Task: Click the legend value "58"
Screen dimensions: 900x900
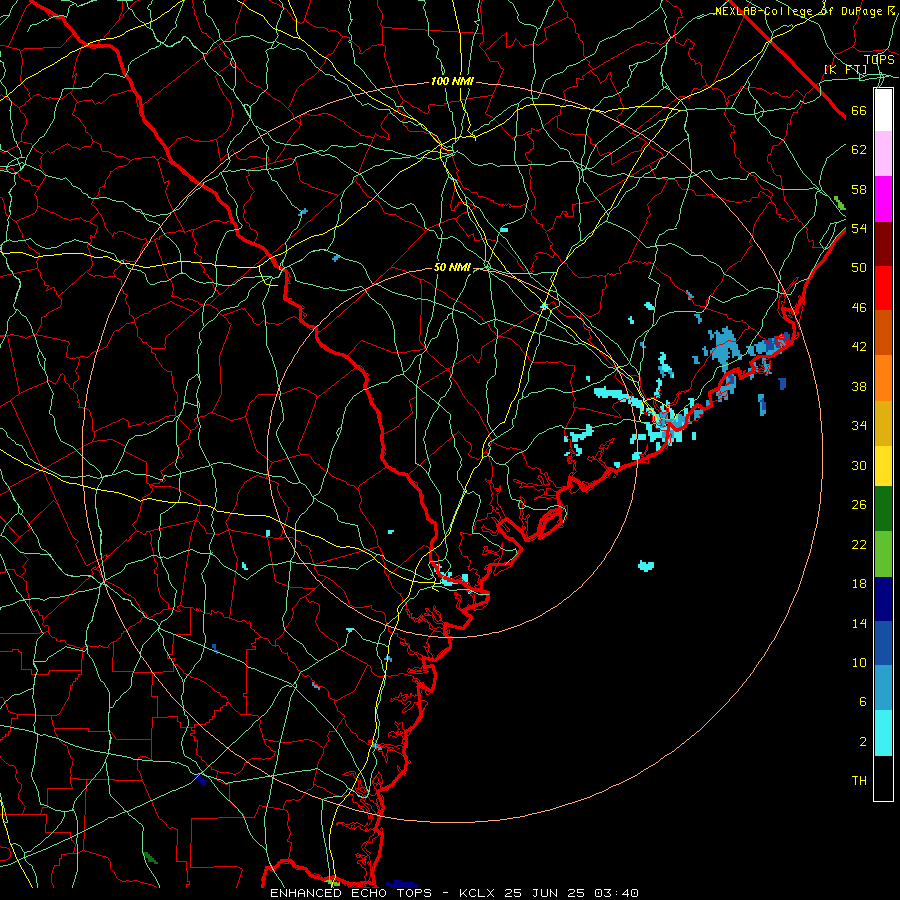Action: click(859, 189)
